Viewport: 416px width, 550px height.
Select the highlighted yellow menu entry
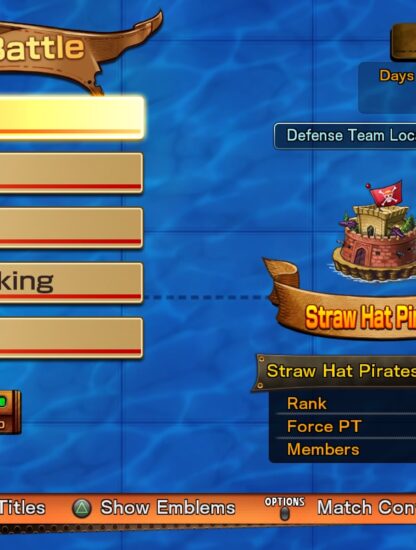click(71, 118)
